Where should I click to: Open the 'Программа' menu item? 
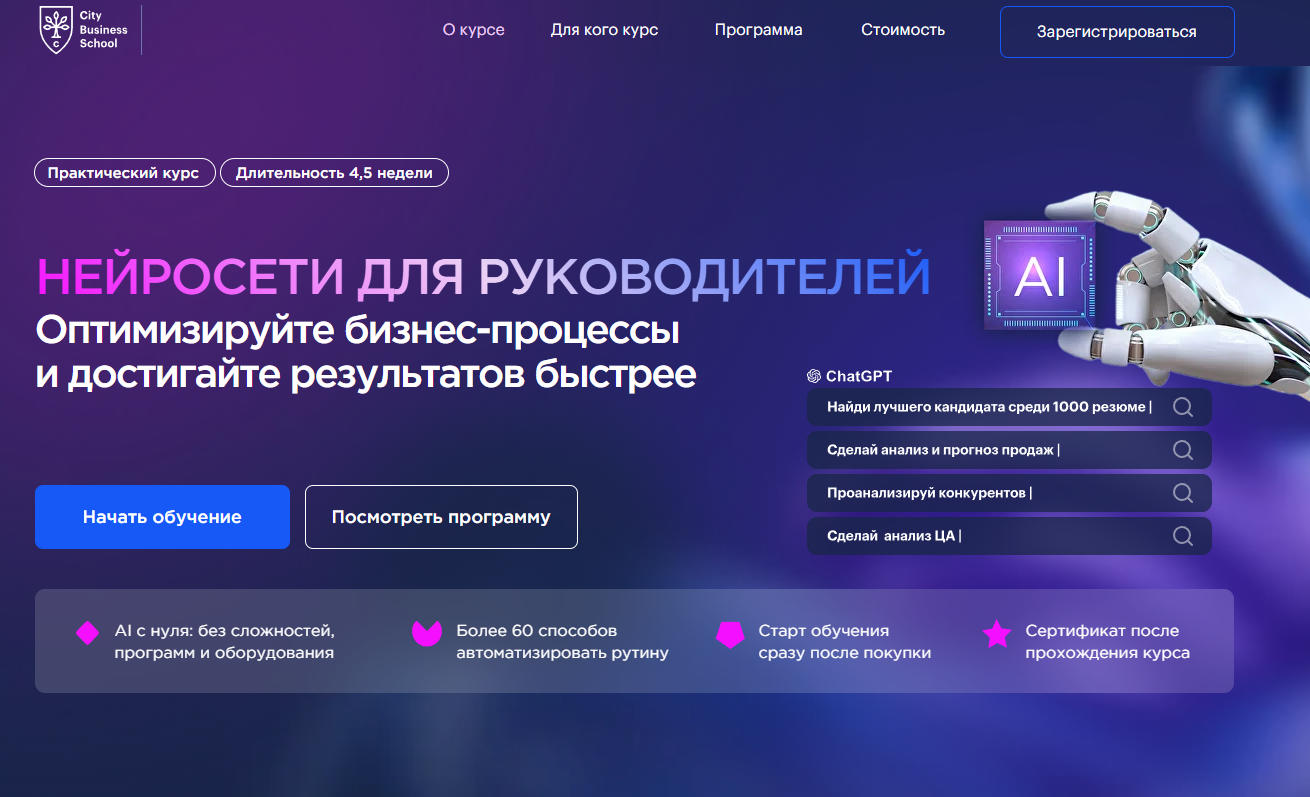(758, 30)
